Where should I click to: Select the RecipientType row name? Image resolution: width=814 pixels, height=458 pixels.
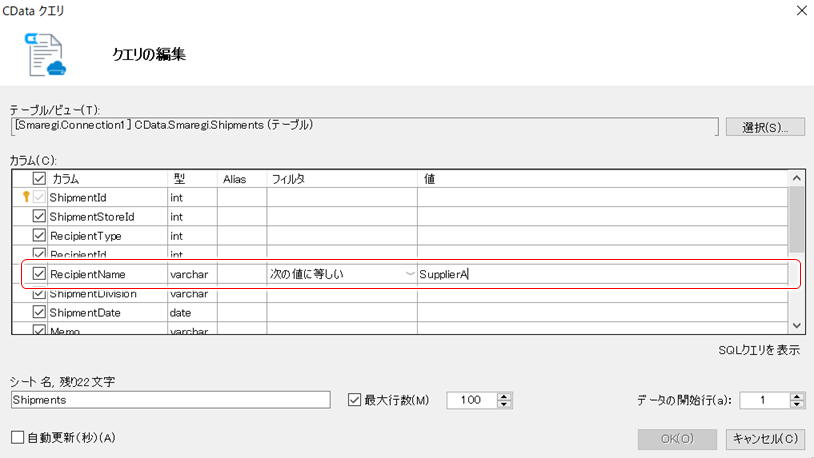[x=86, y=236]
